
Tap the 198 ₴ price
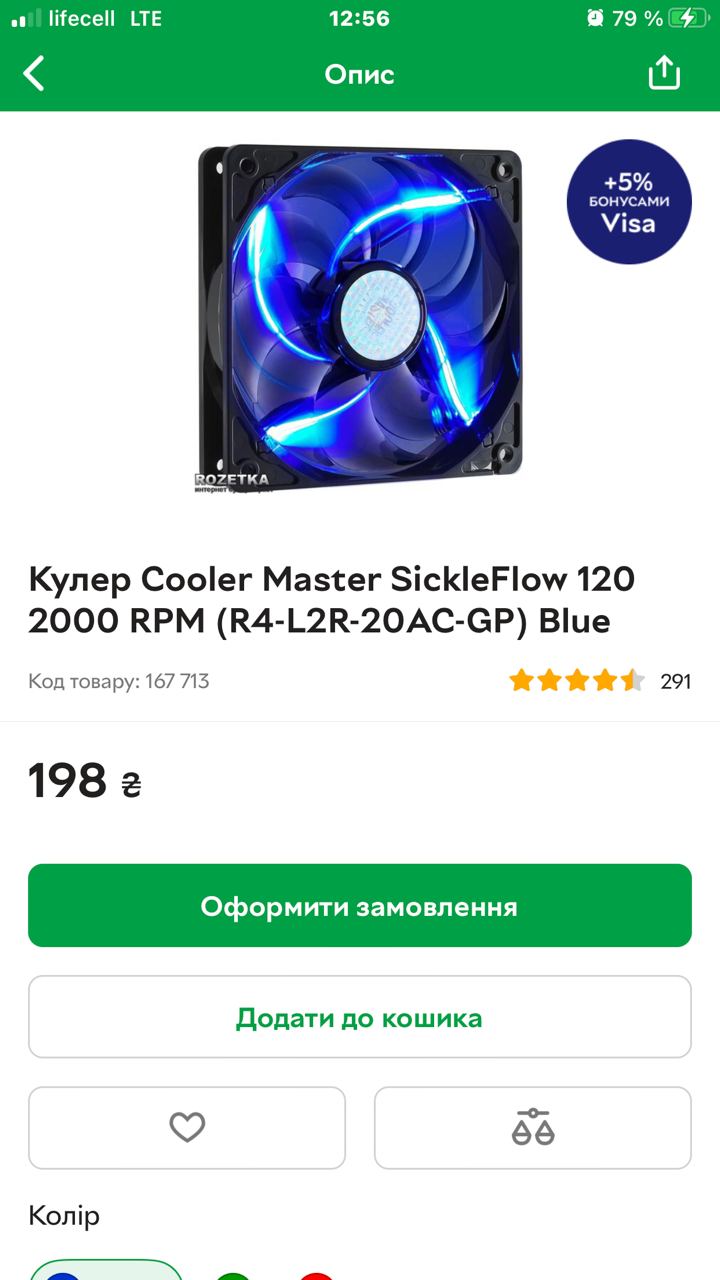pos(85,781)
